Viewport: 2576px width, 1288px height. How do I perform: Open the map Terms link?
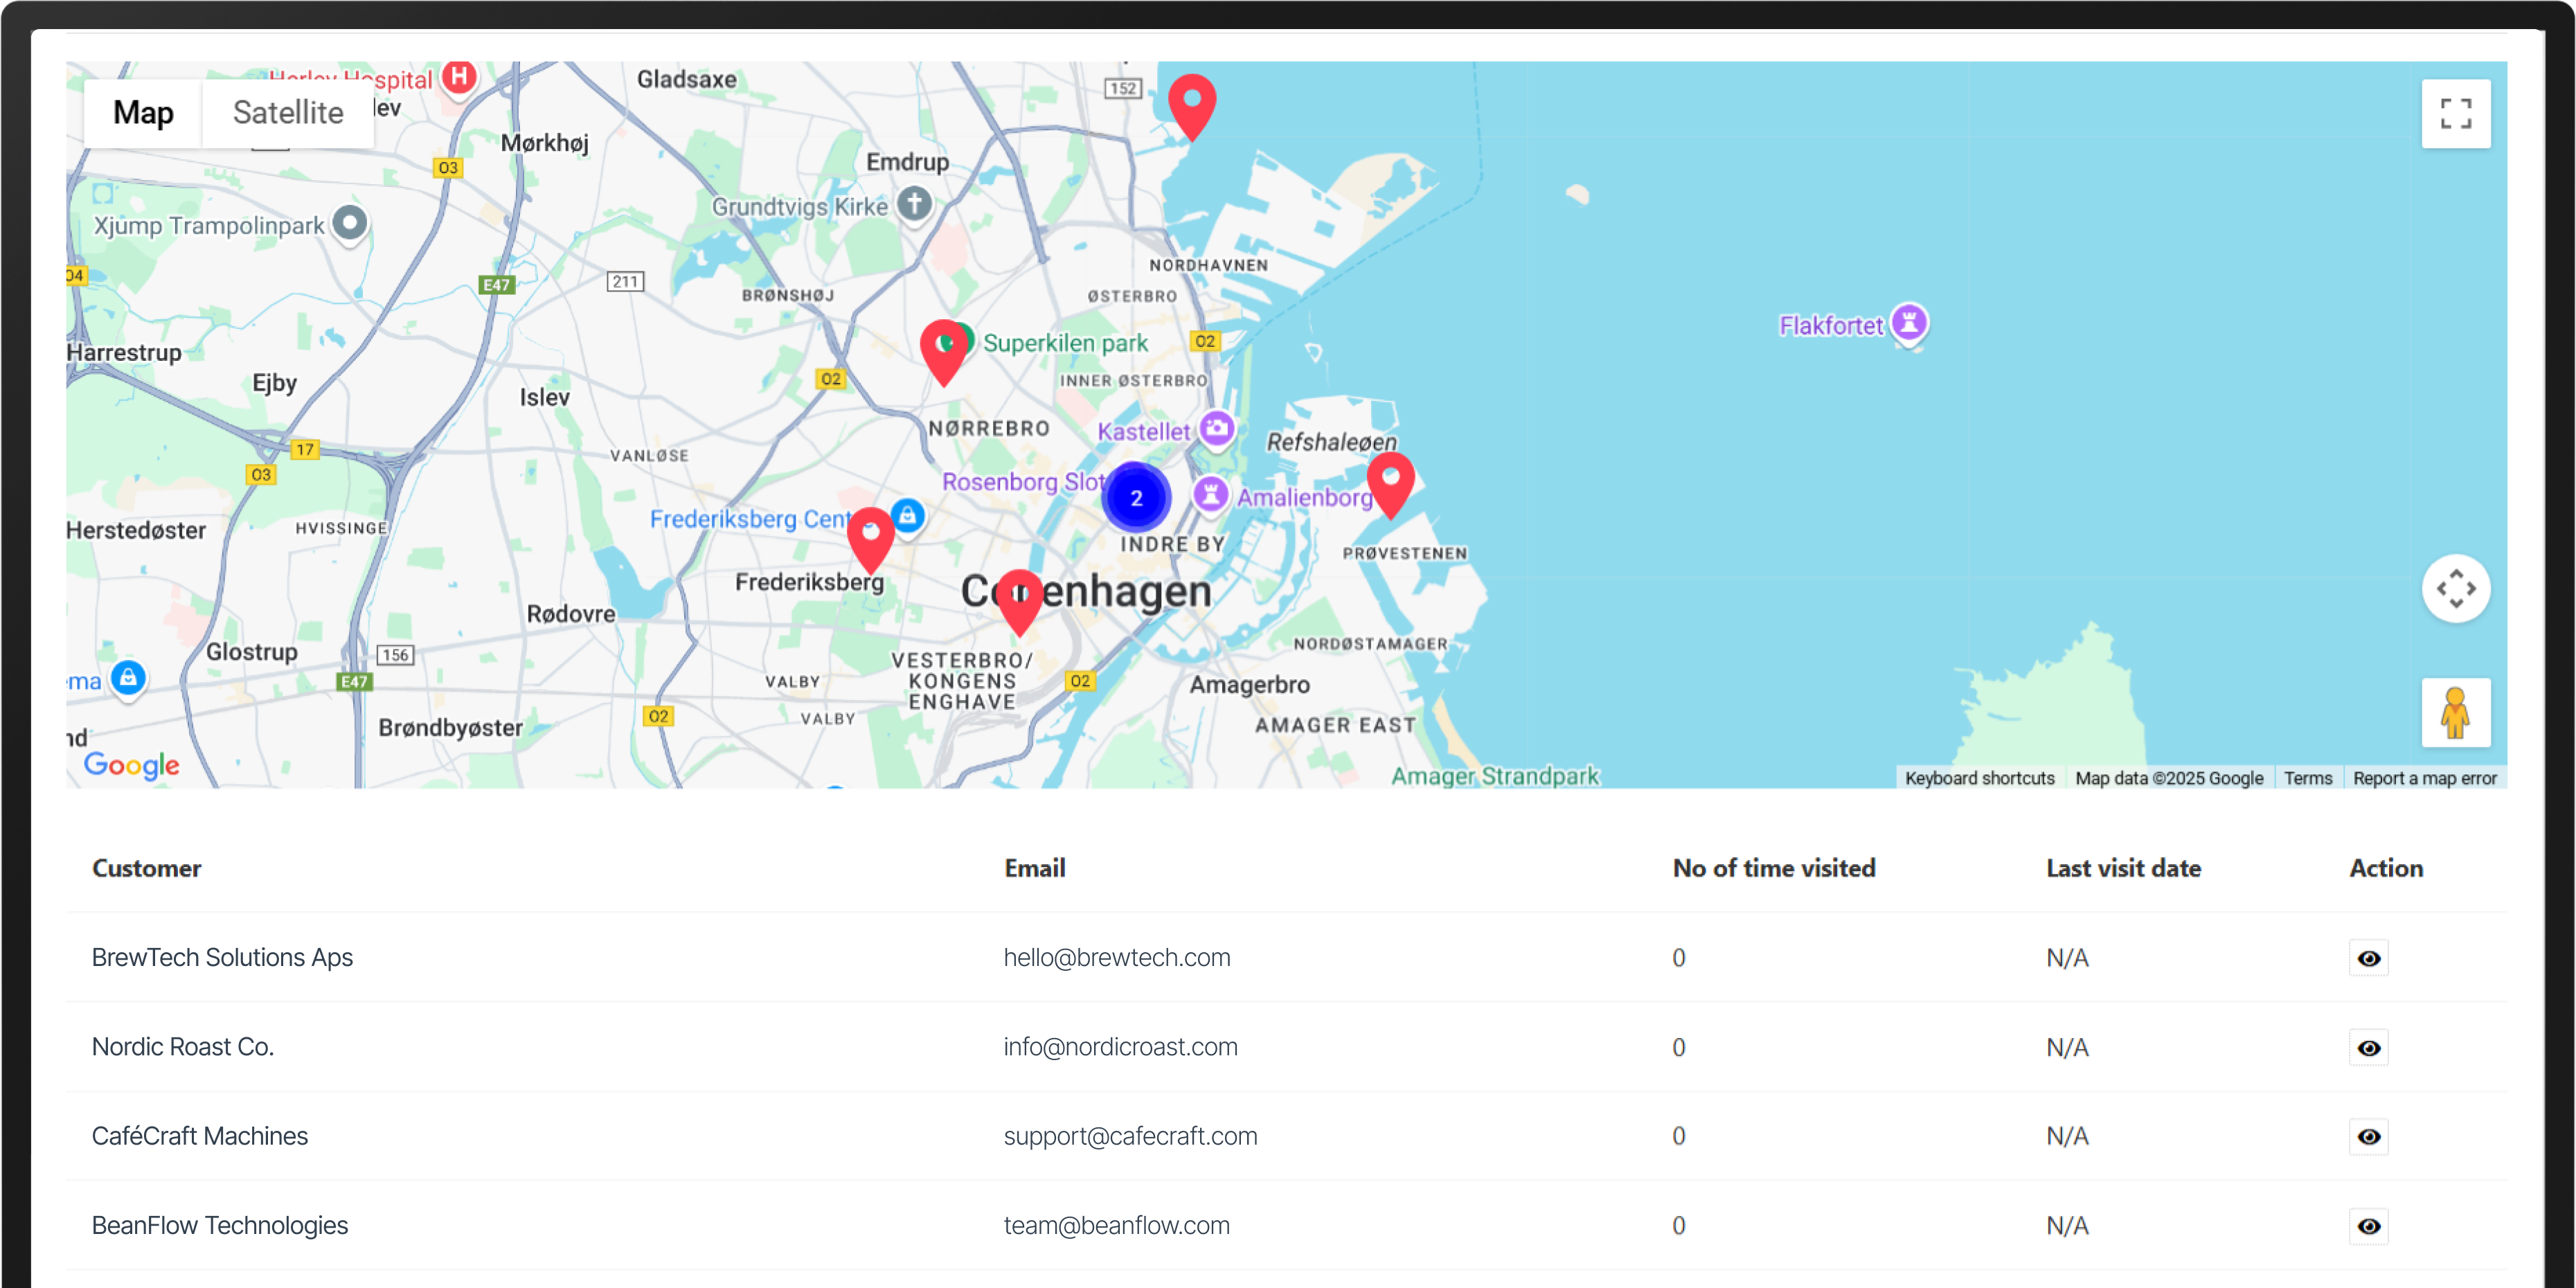pyautogui.click(x=2307, y=778)
